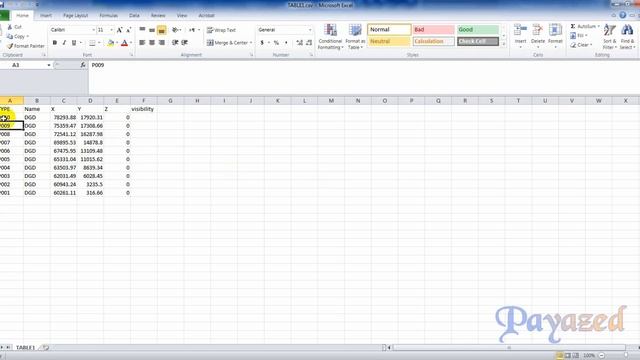Screen dimensions: 640x360
Task: Select the highlighted Bottom Align button
Action: pyautogui.click(x=162, y=30)
